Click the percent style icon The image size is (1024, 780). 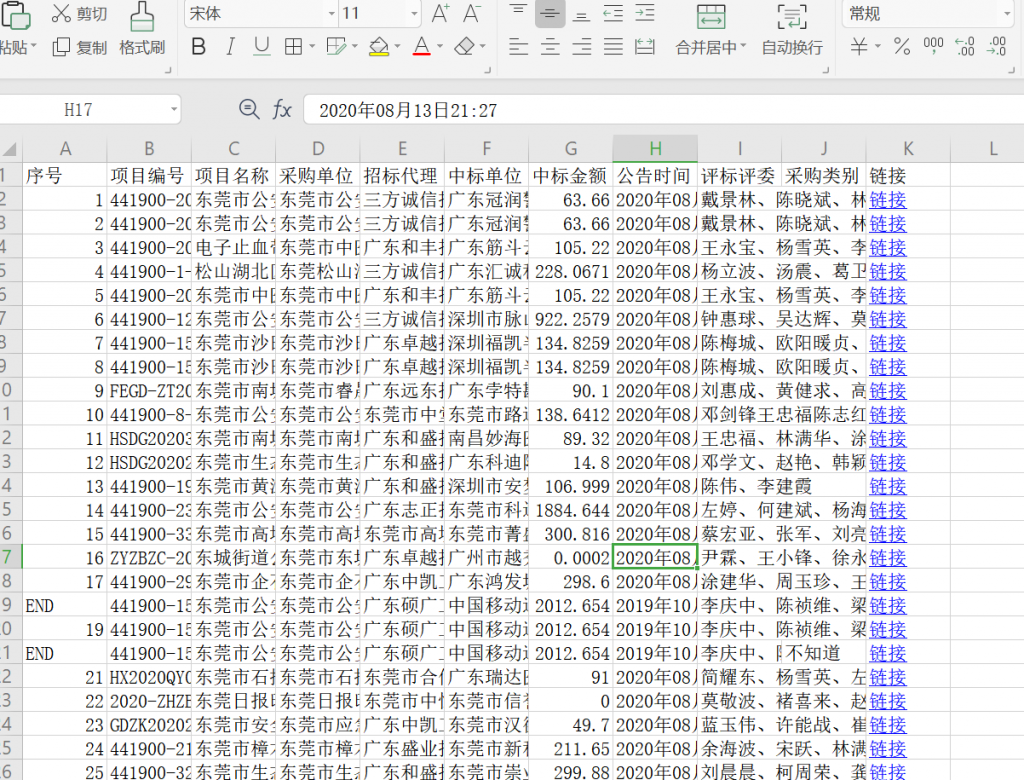(x=902, y=46)
